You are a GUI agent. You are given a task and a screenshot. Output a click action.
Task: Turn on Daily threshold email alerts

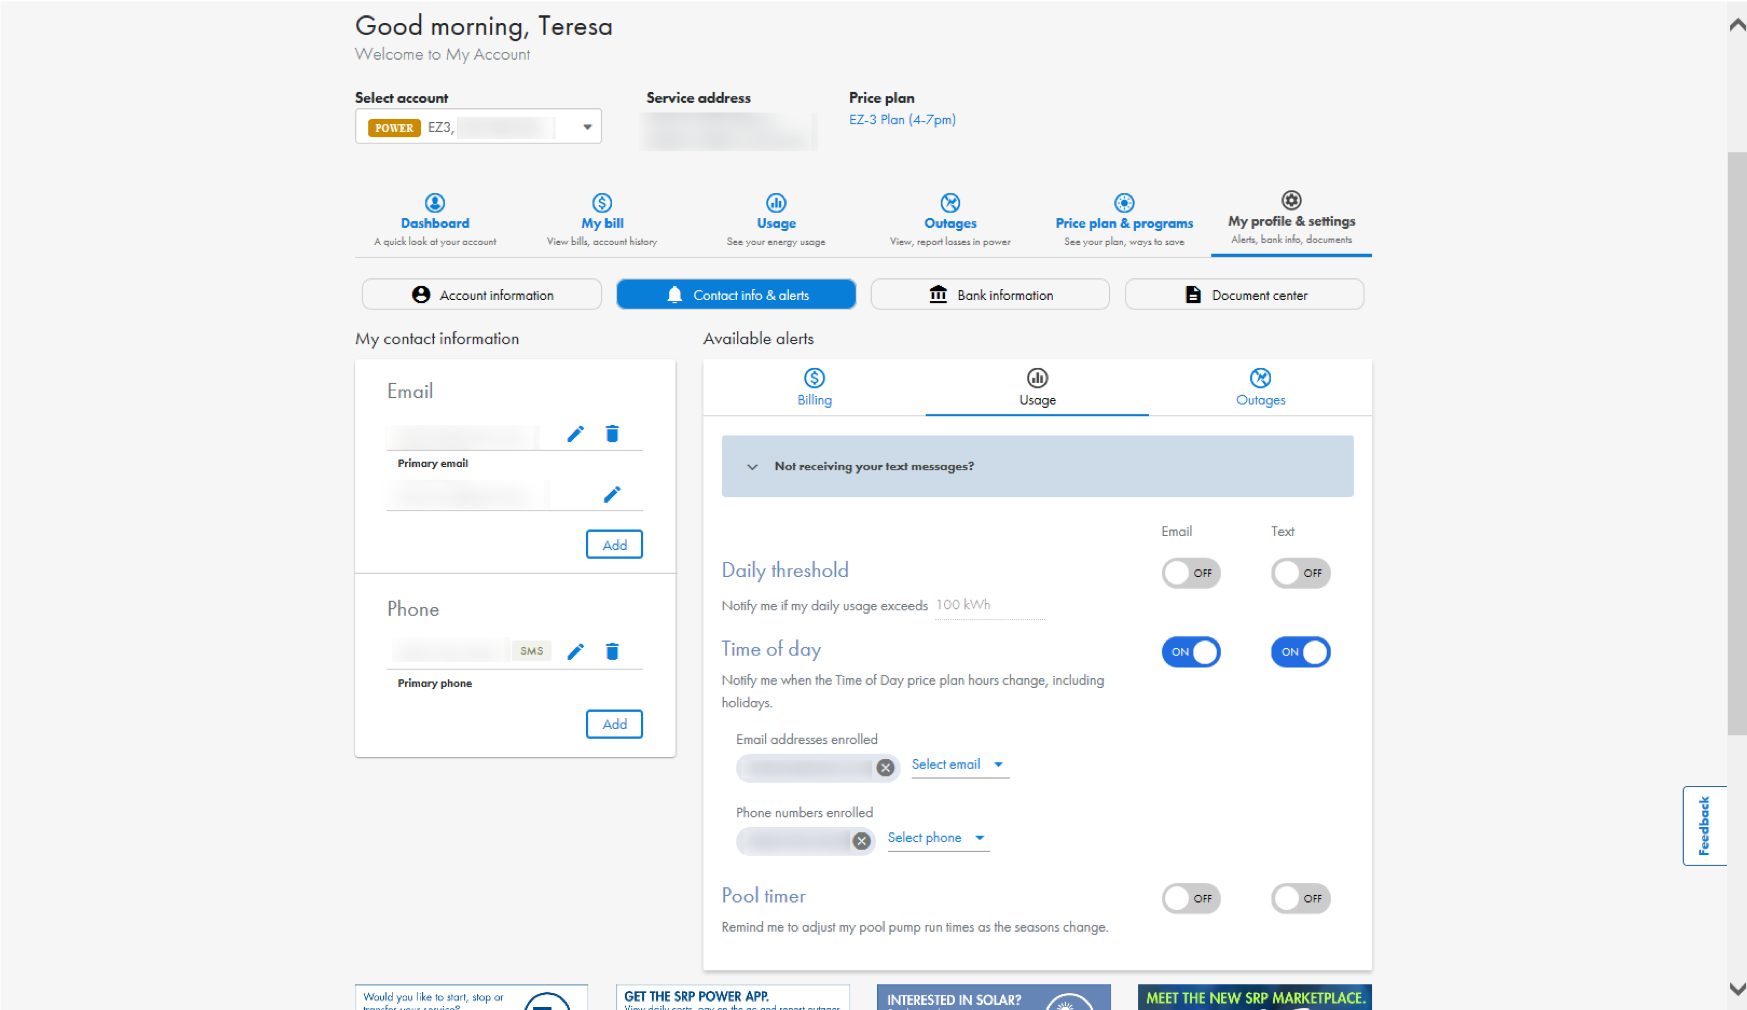coord(1191,573)
